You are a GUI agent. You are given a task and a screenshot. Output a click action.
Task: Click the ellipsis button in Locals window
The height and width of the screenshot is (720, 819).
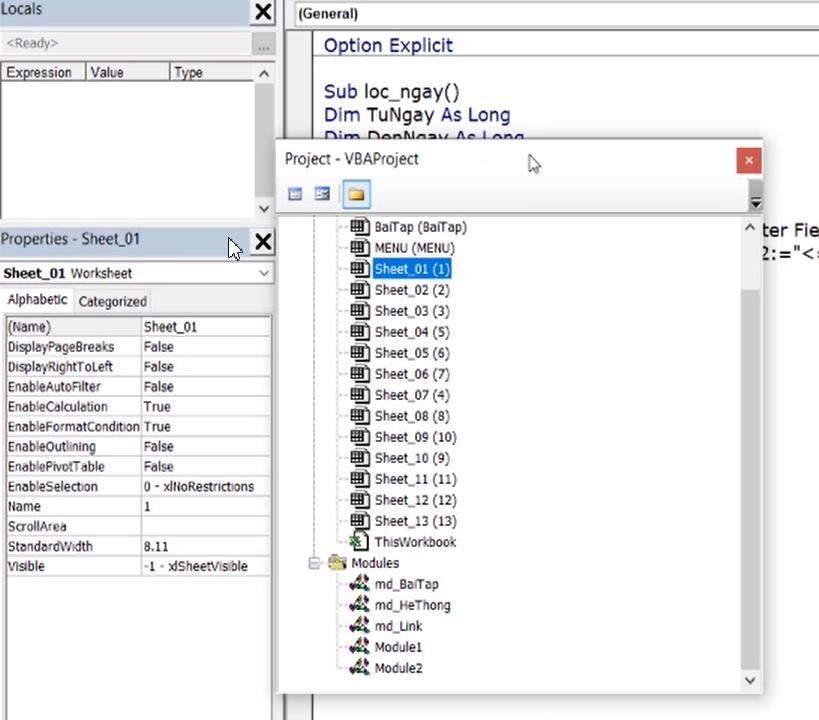pos(263,43)
